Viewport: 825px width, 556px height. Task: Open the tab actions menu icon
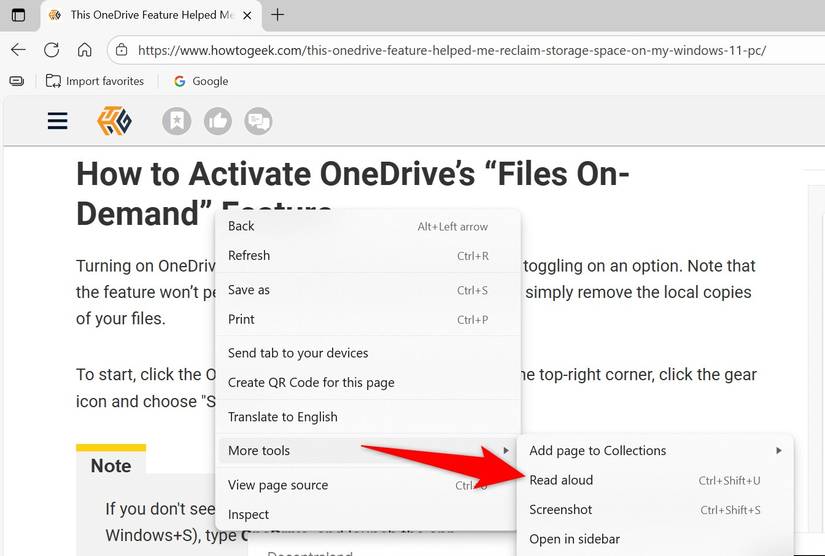pyautogui.click(x=18, y=15)
